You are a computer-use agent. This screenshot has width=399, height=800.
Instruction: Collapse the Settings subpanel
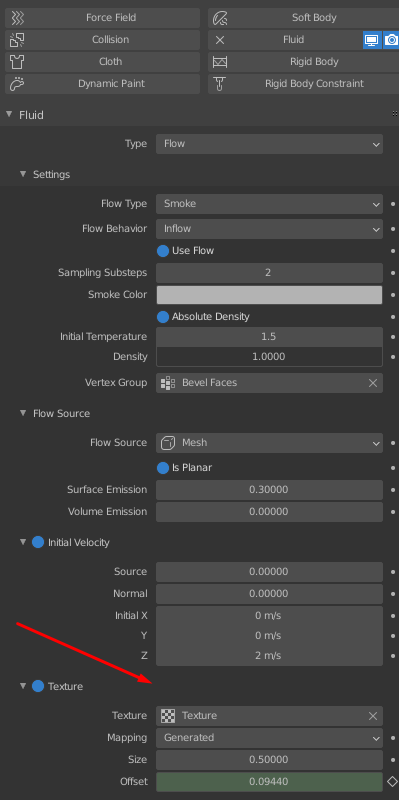(22, 174)
